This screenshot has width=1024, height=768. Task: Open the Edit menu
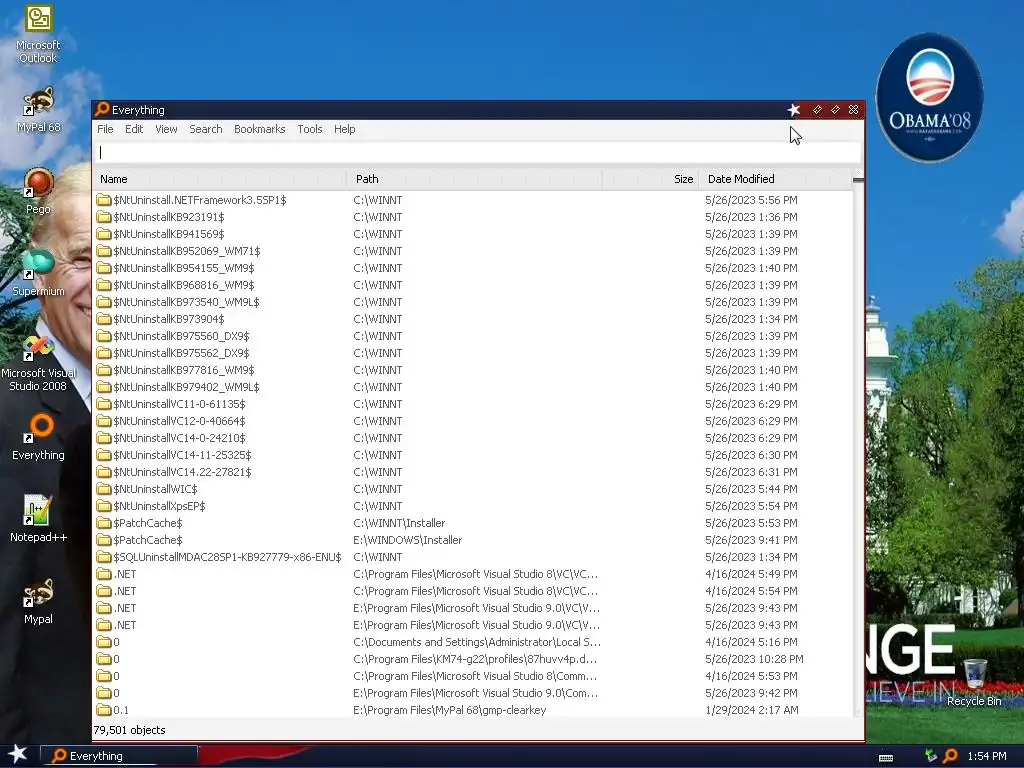click(134, 129)
